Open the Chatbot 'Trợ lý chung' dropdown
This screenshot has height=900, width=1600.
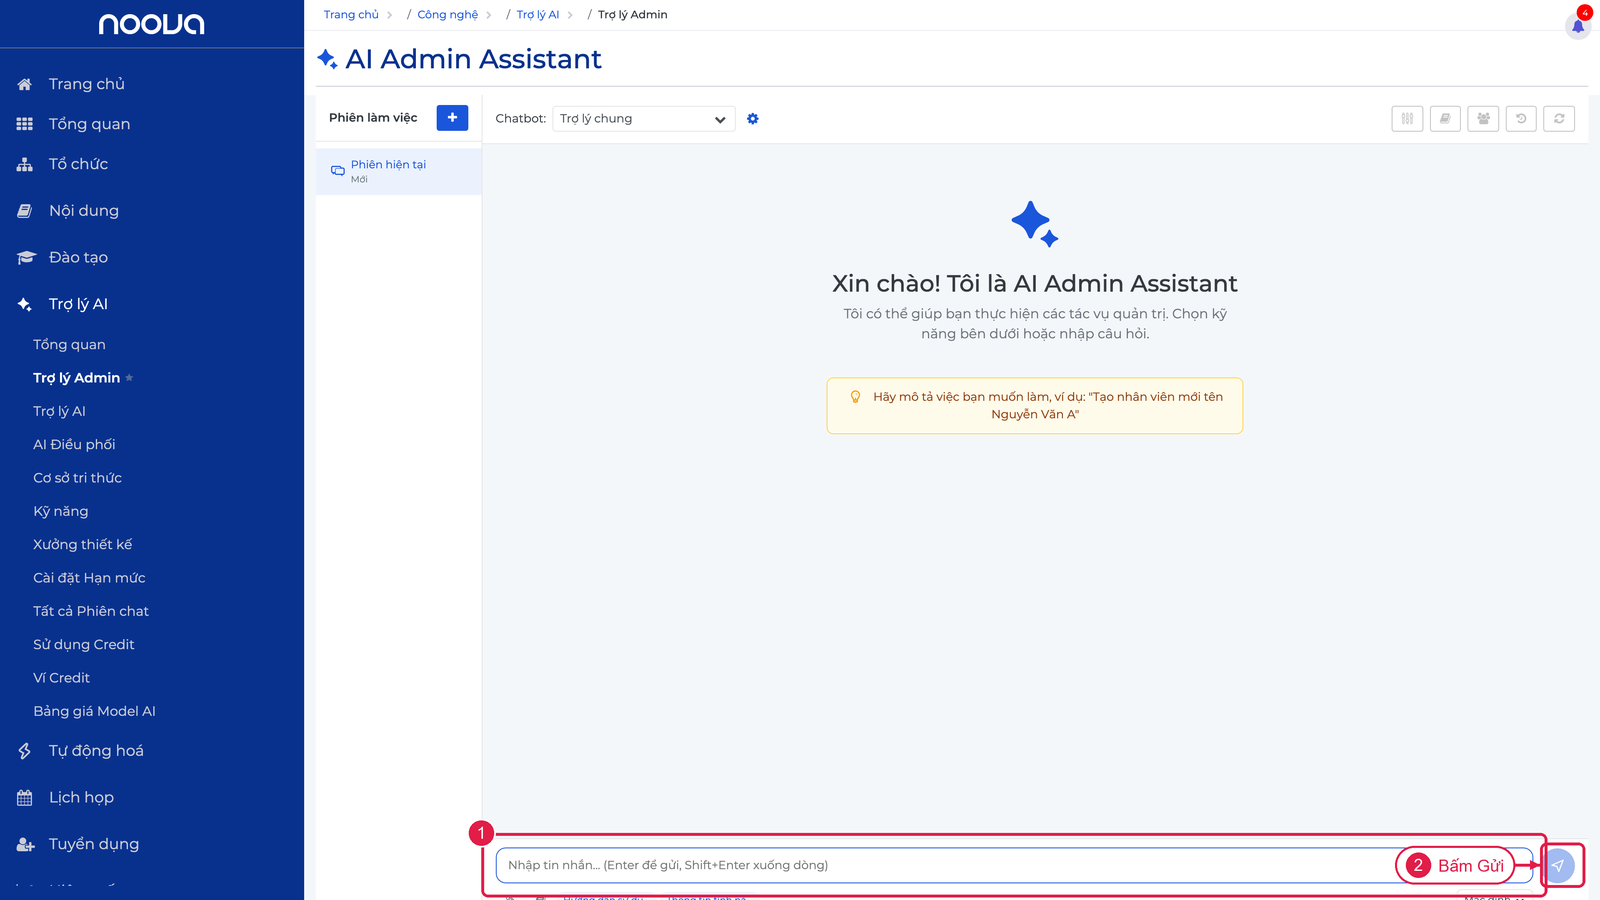[x=644, y=119]
